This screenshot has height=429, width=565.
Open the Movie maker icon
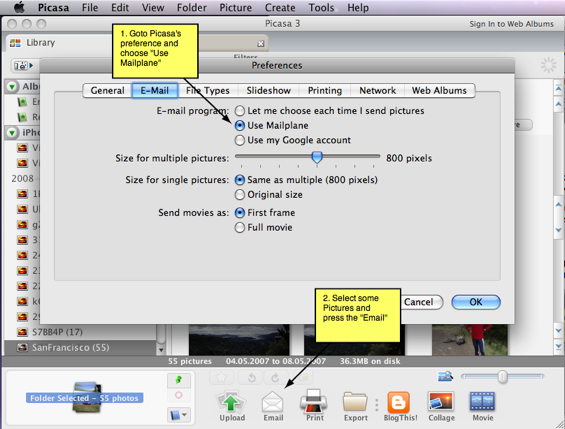(482, 401)
